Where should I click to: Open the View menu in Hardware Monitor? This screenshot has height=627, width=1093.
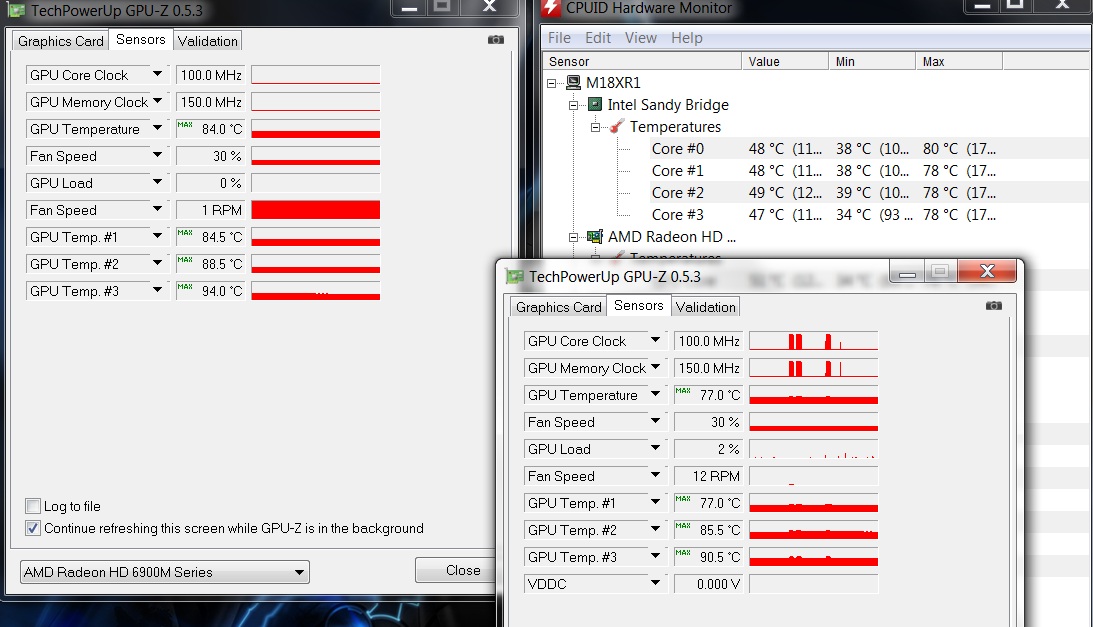click(x=641, y=38)
